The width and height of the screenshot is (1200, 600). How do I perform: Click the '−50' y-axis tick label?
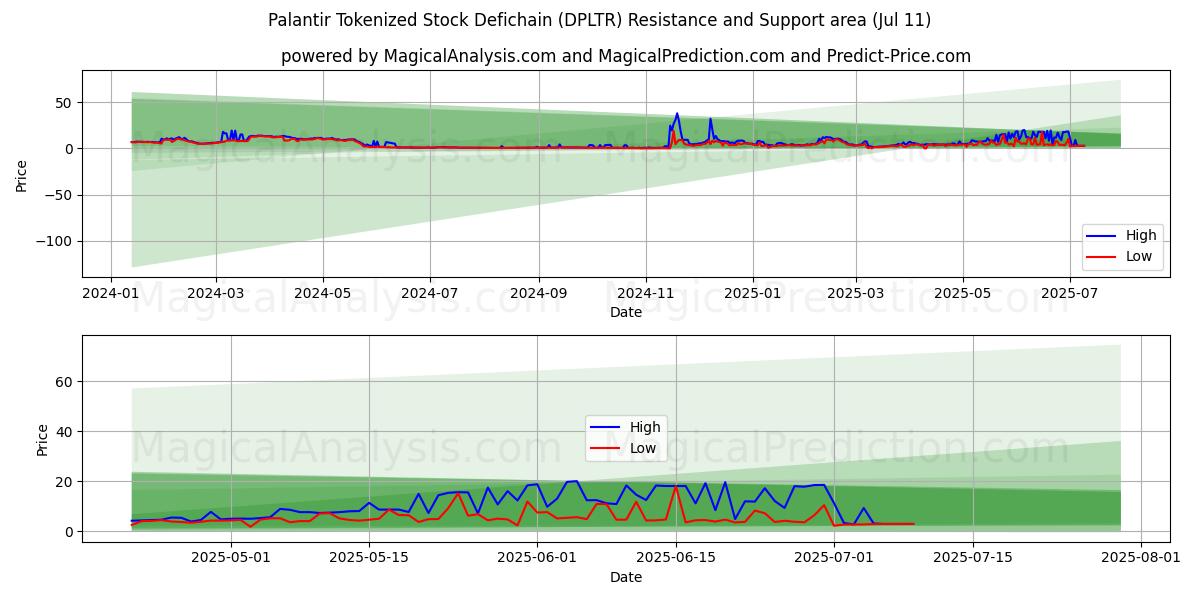[x=60, y=195]
